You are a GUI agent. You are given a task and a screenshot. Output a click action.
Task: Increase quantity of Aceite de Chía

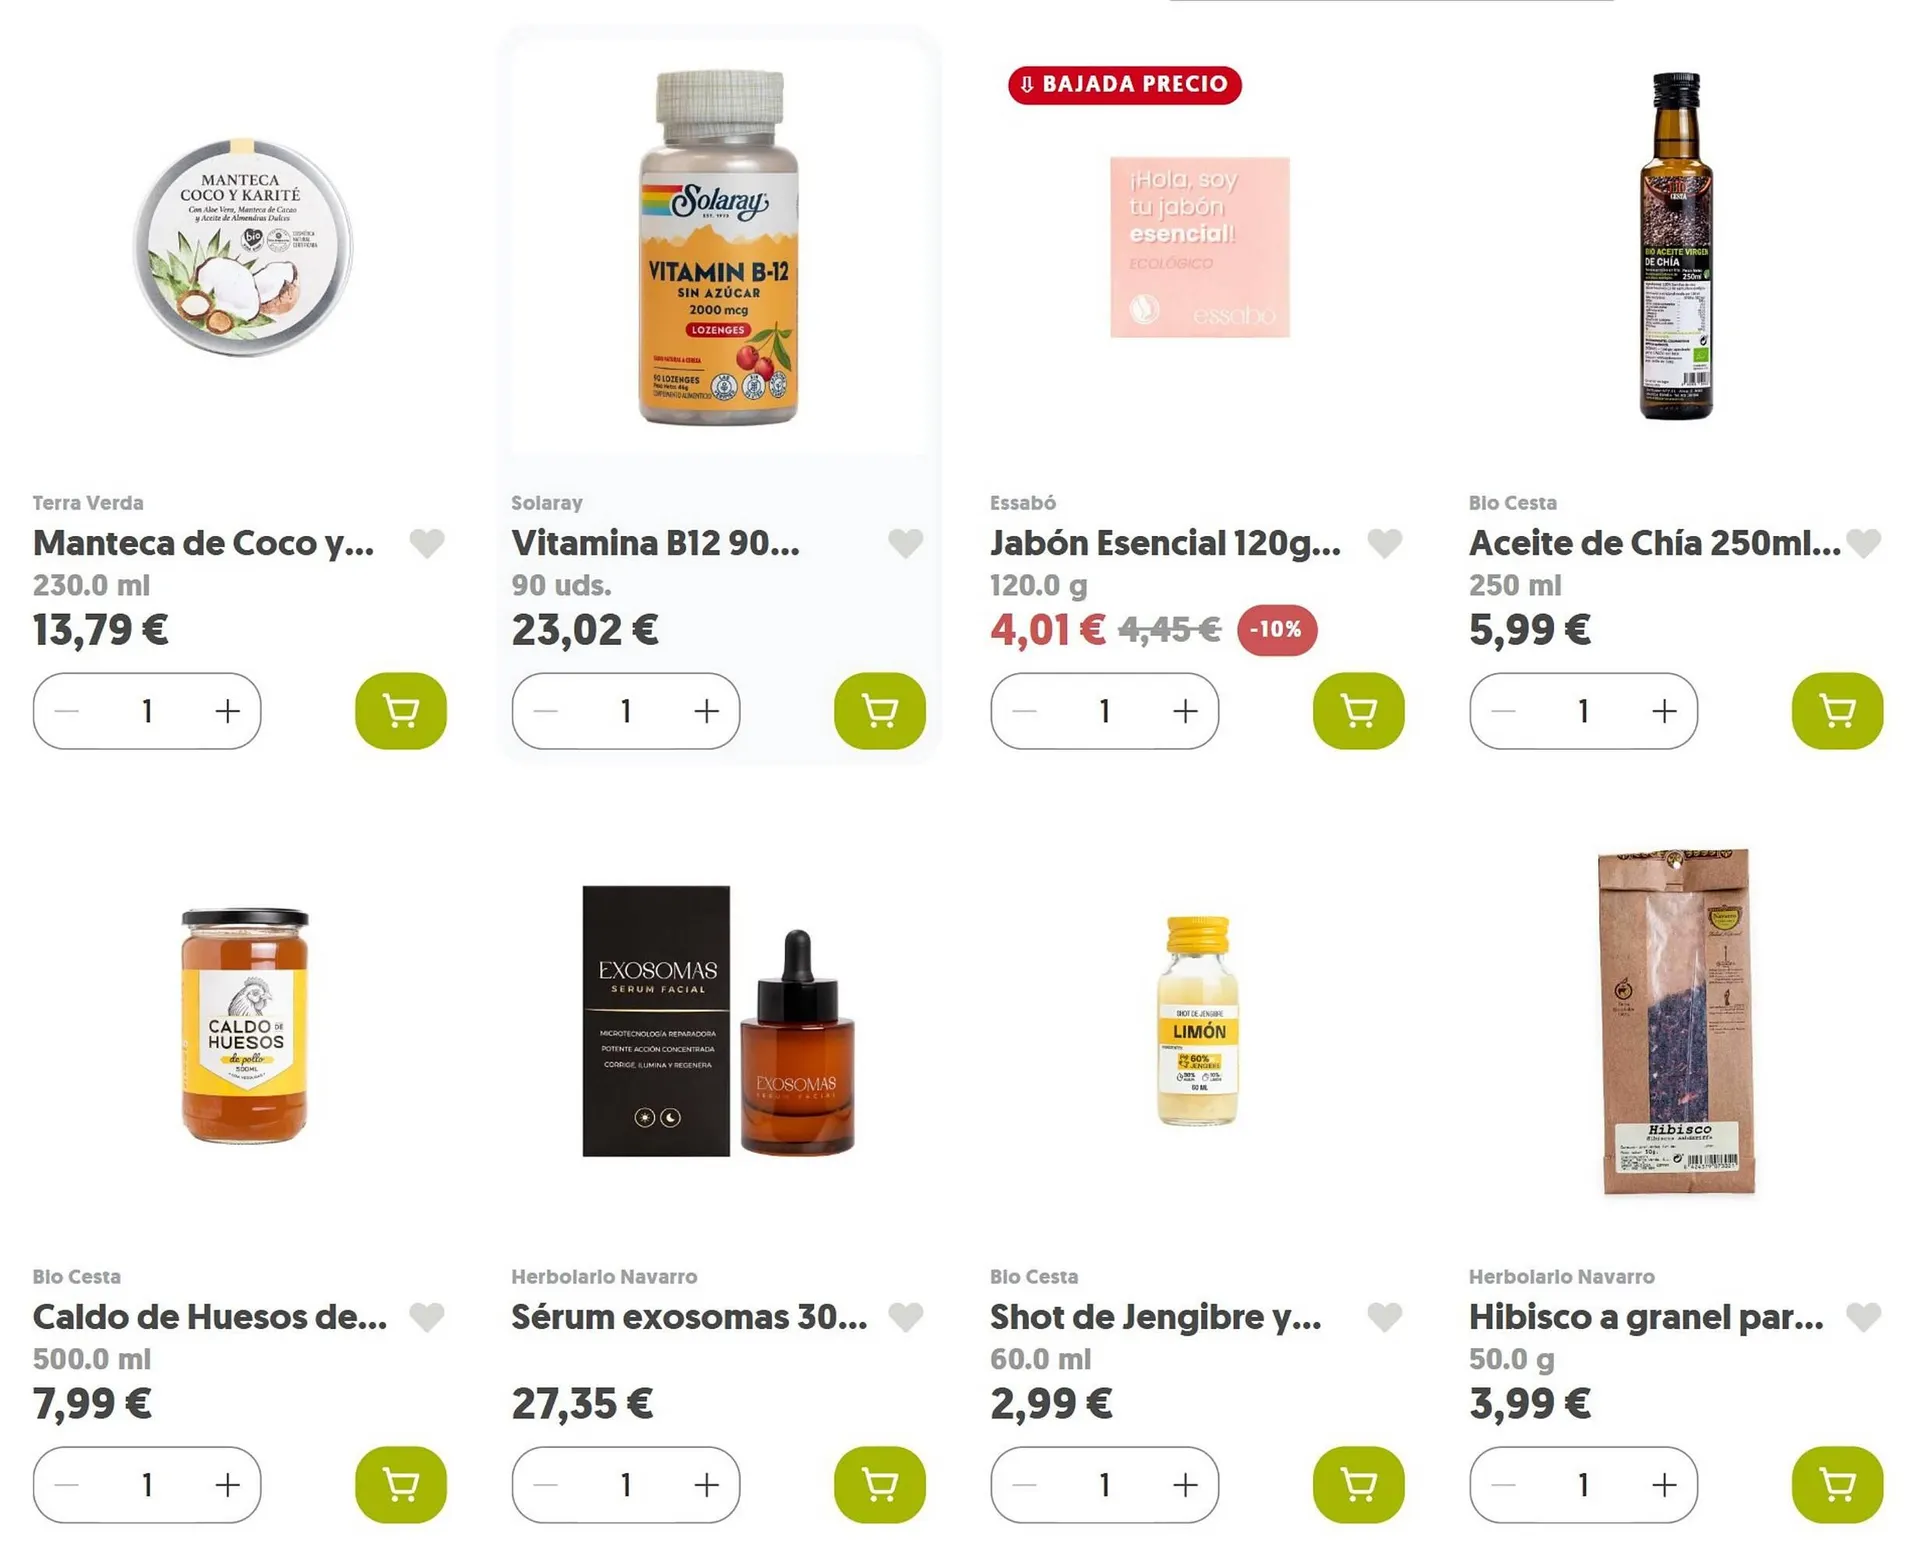1664,711
